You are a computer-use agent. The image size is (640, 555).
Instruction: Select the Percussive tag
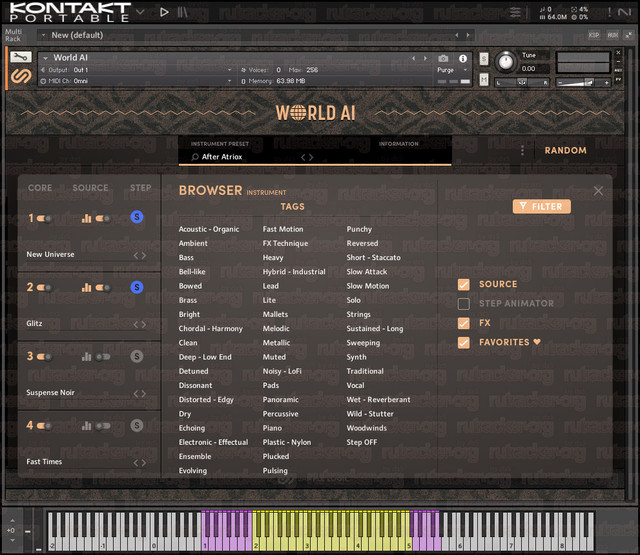pyautogui.click(x=280, y=414)
